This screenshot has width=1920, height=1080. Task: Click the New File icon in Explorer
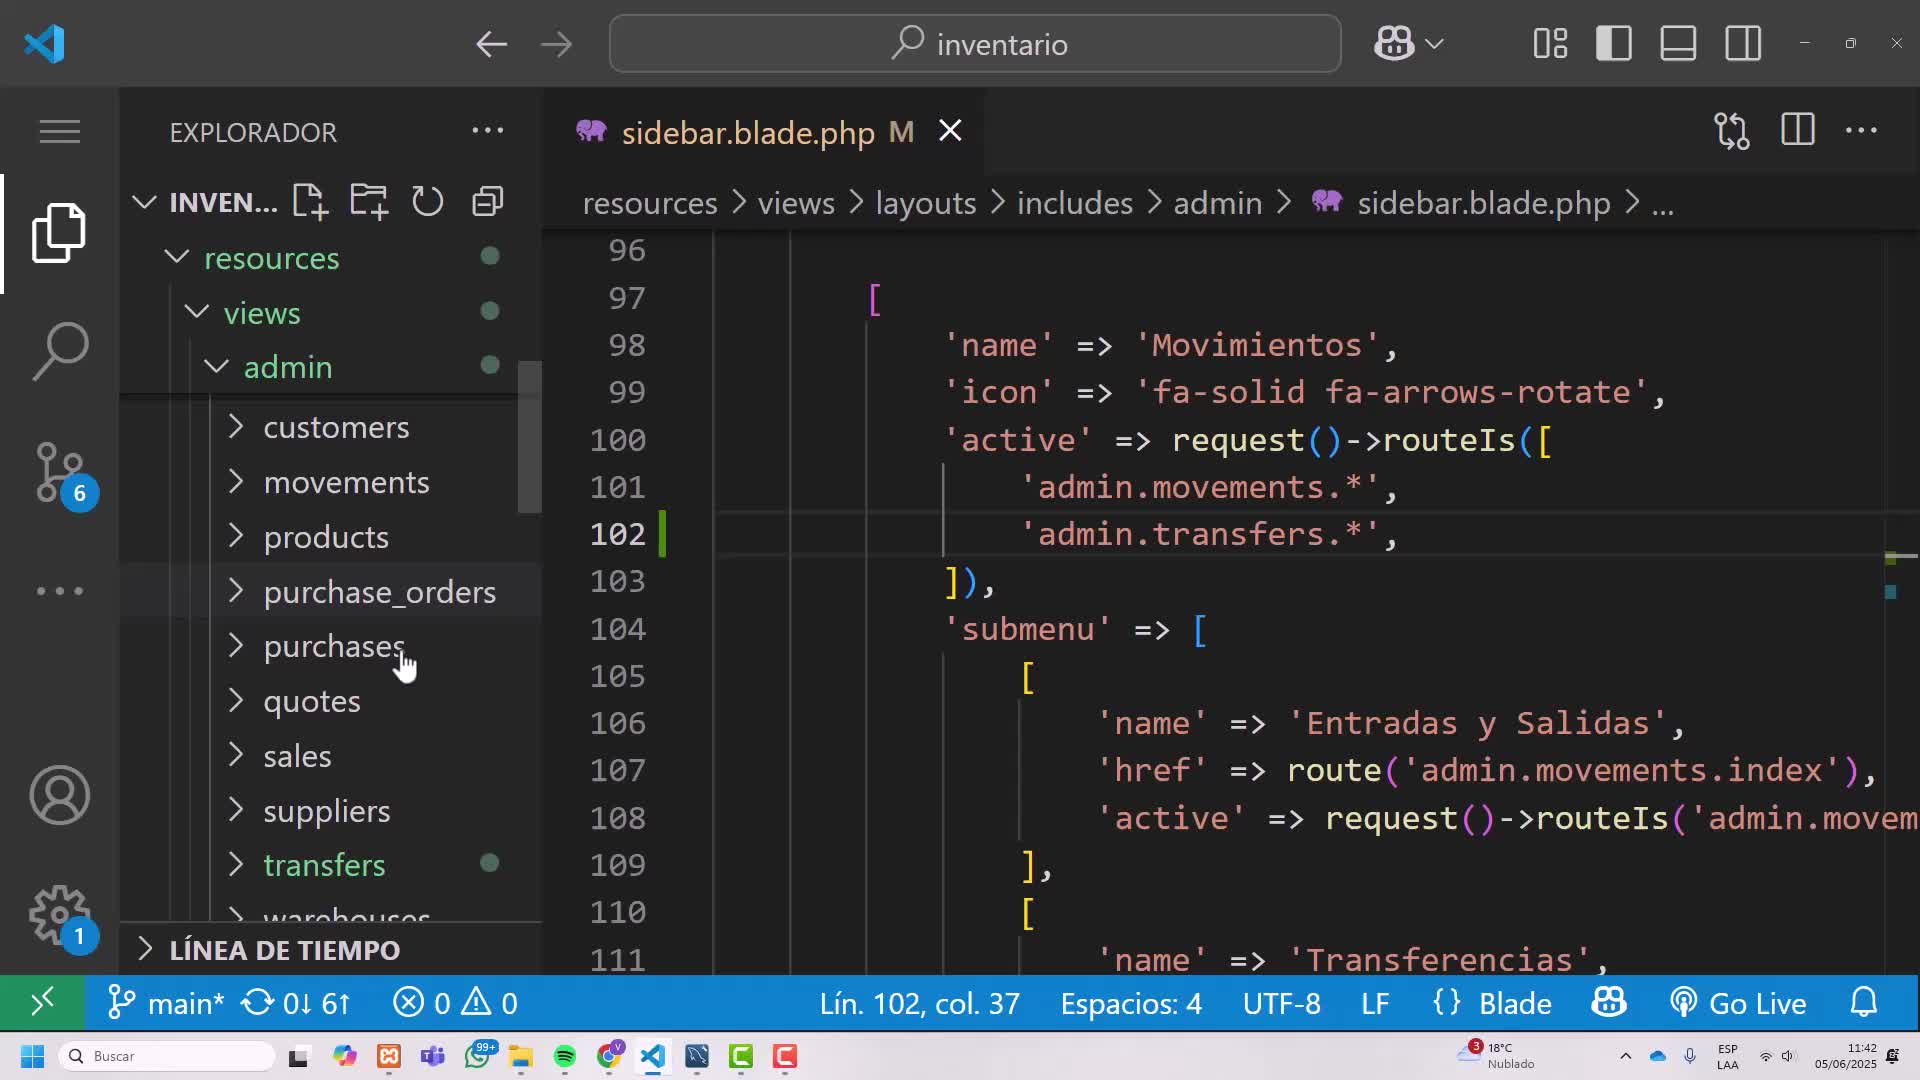click(x=310, y=202)
